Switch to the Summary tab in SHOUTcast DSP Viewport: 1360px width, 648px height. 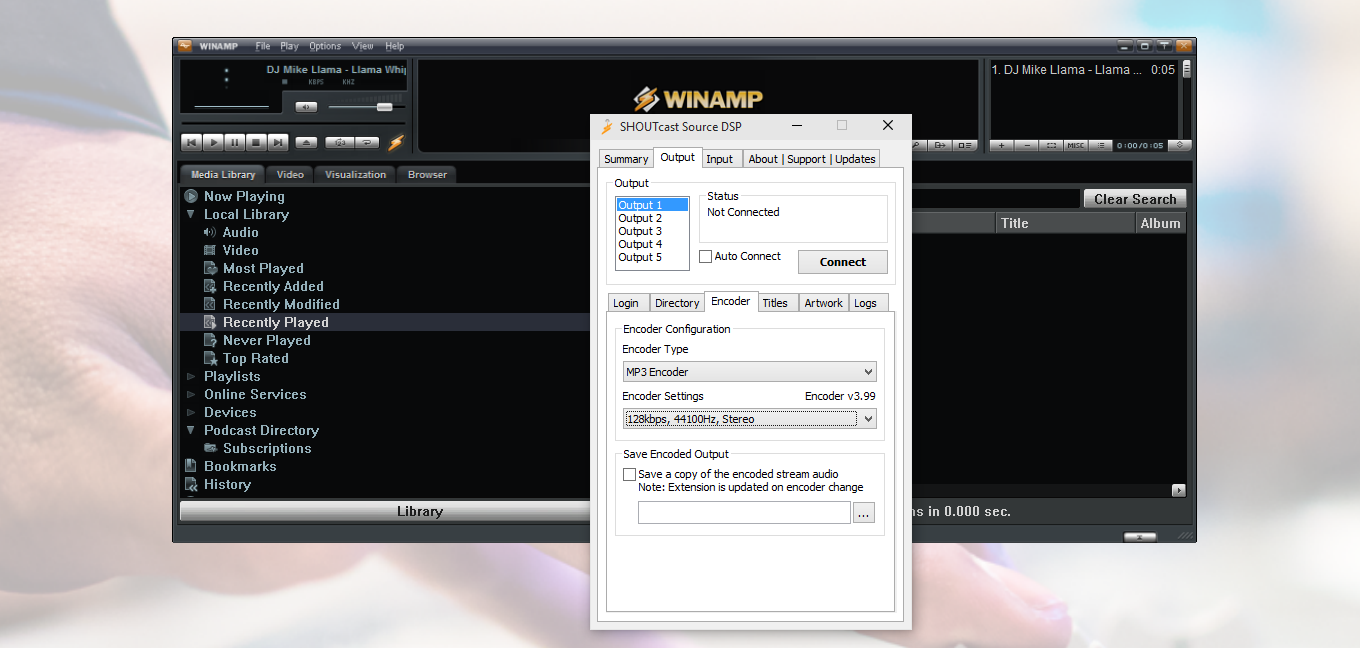pyautogui.click(x=626, y=159)
